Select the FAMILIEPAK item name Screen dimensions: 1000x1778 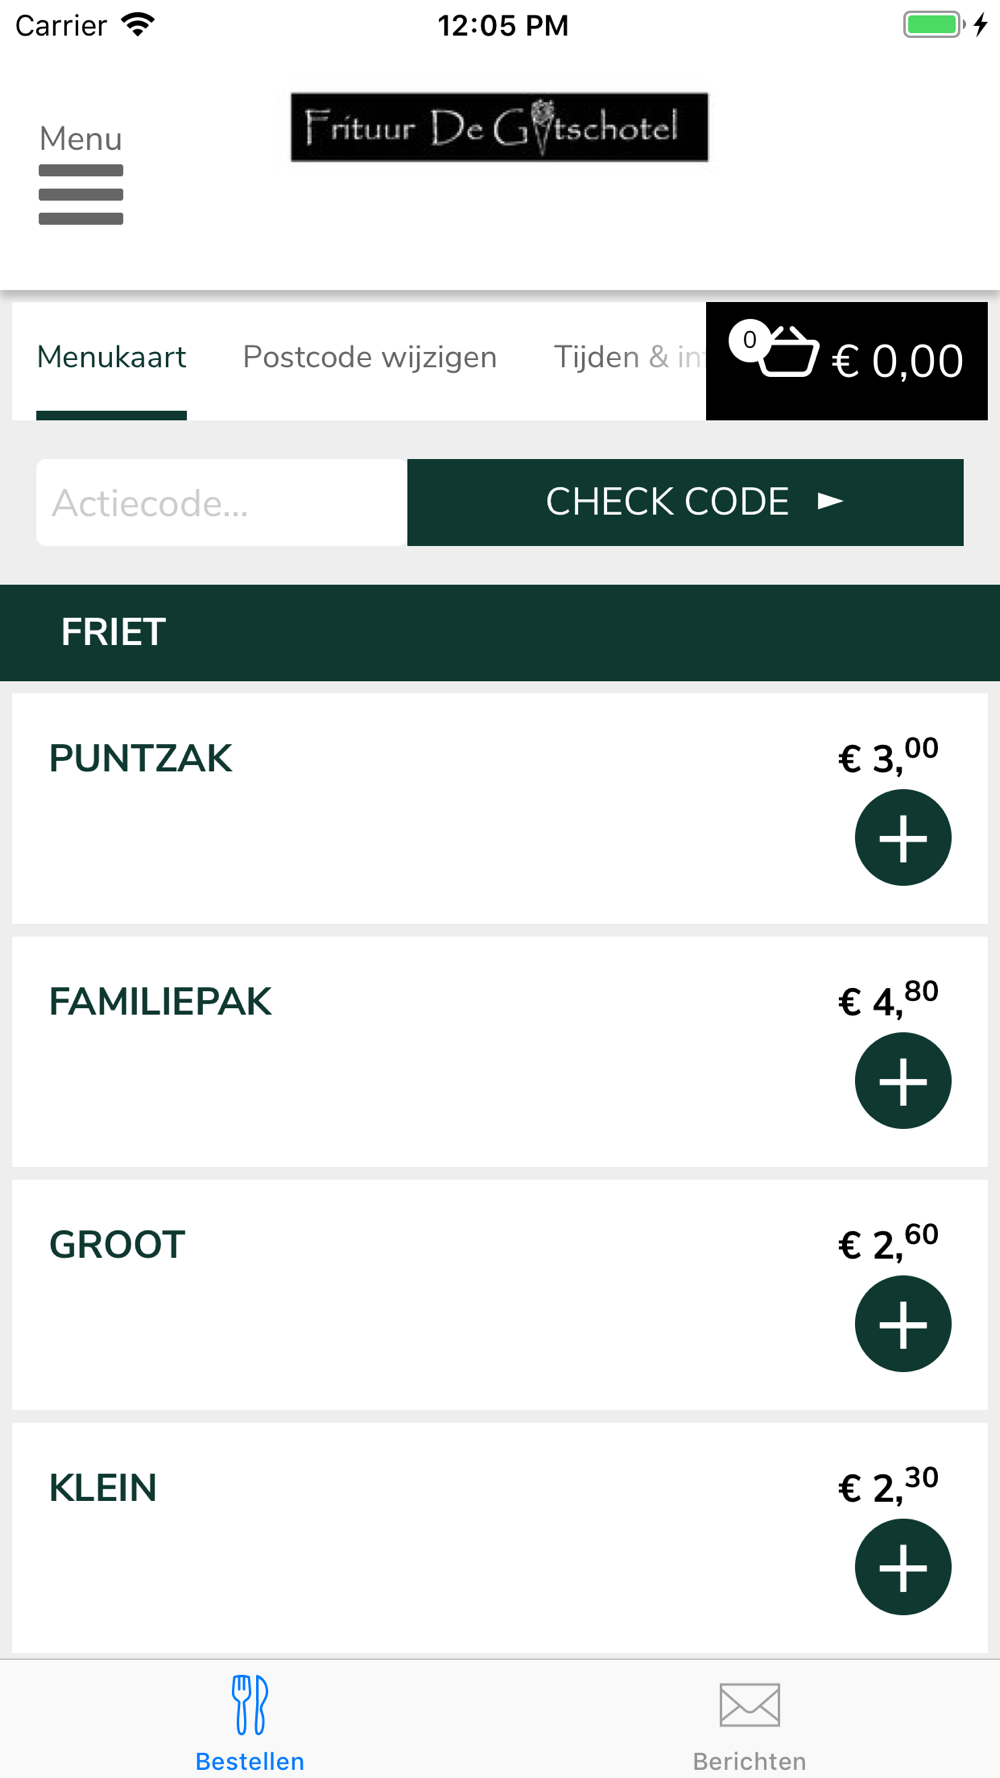coord(160,1002)
